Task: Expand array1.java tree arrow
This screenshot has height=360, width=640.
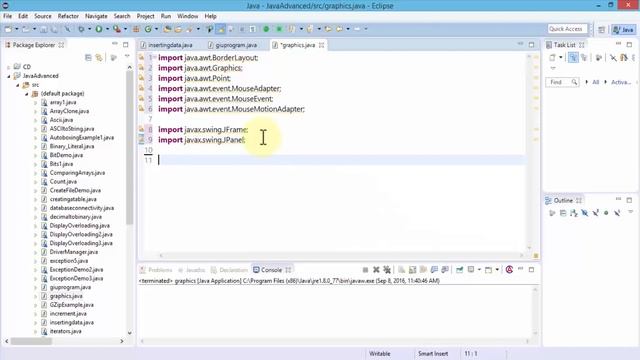Action: (x=36, y=102)
